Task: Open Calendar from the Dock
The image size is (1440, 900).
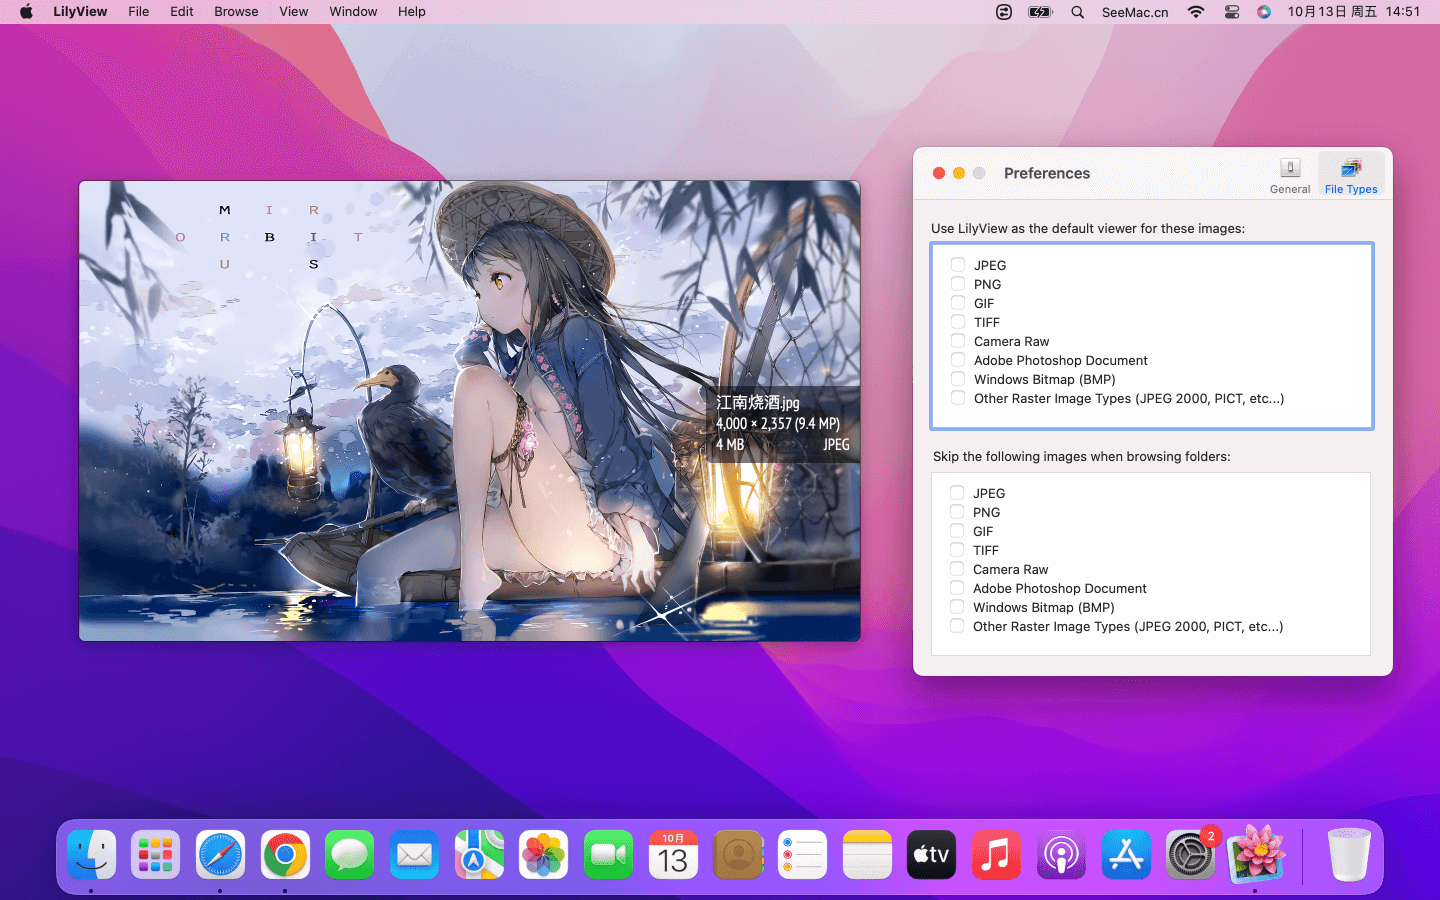Action: coord(673,855)
